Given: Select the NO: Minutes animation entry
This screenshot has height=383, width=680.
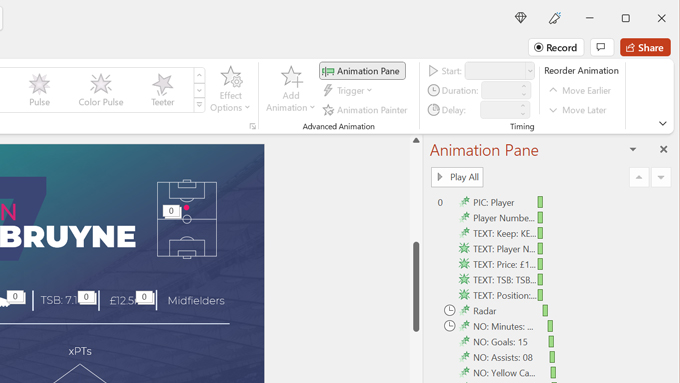Looking at the screenshot, I should (503, 327).
